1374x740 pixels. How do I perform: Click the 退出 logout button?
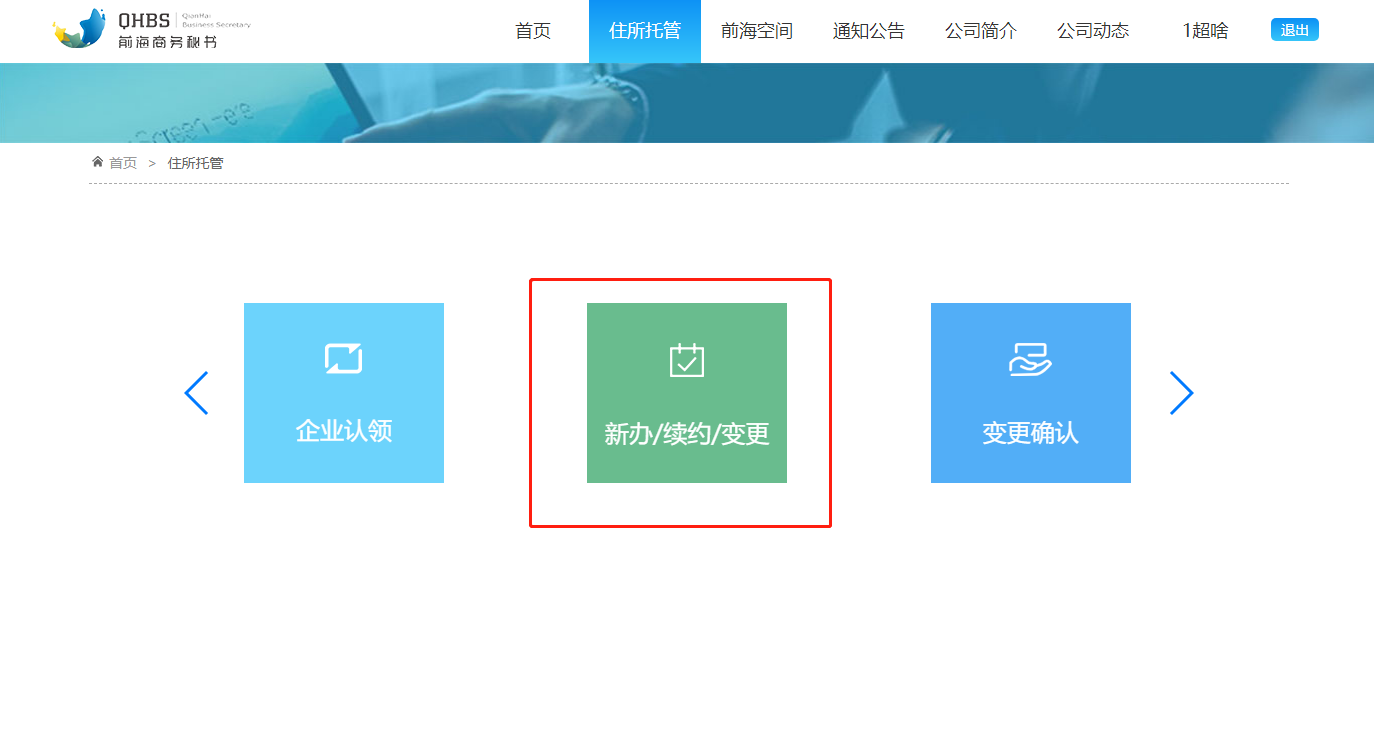pyautogui.click(x=1295, y=29)
